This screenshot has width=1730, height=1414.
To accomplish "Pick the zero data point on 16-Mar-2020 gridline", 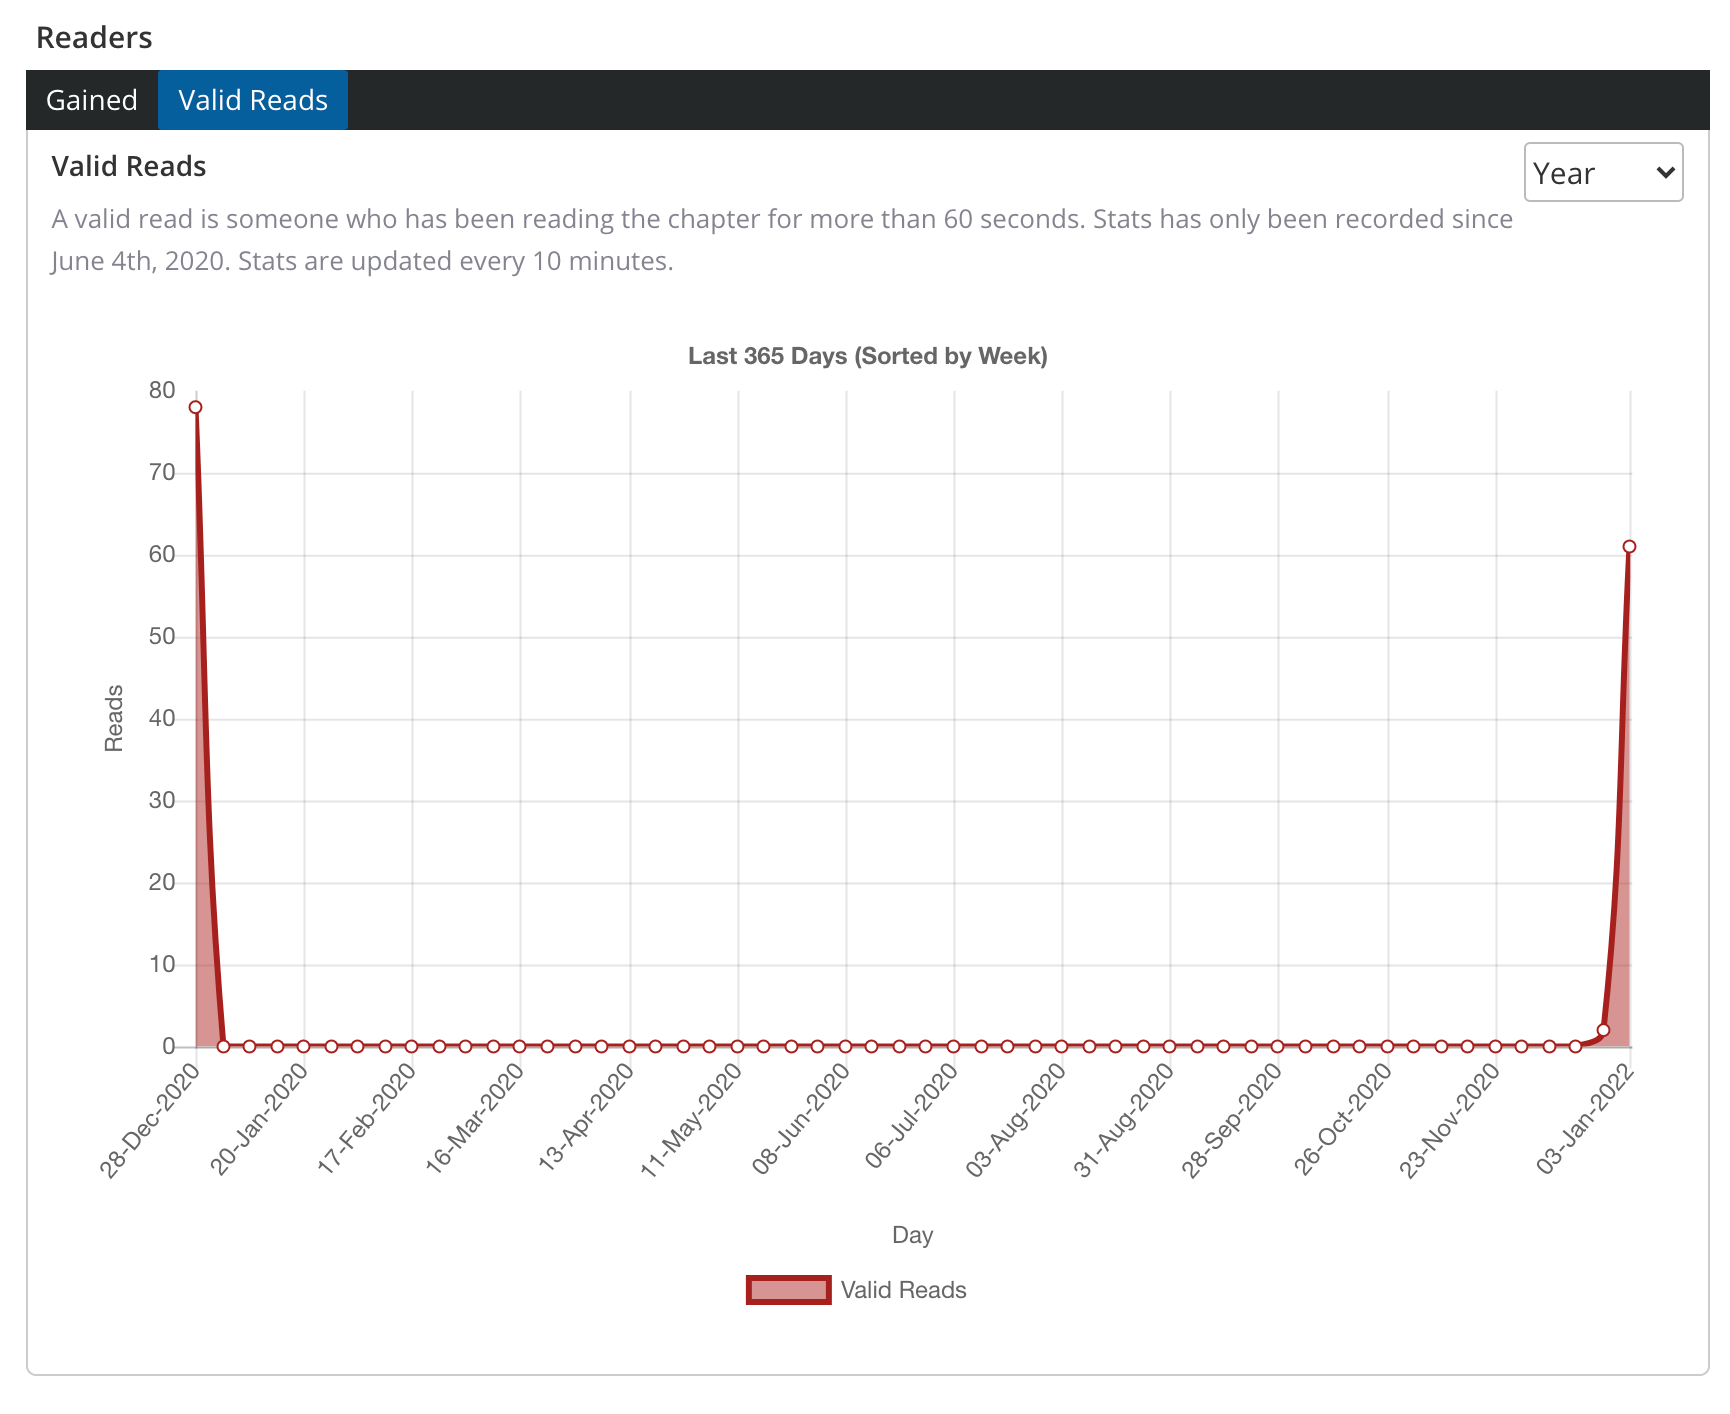I will point(520,1046).
